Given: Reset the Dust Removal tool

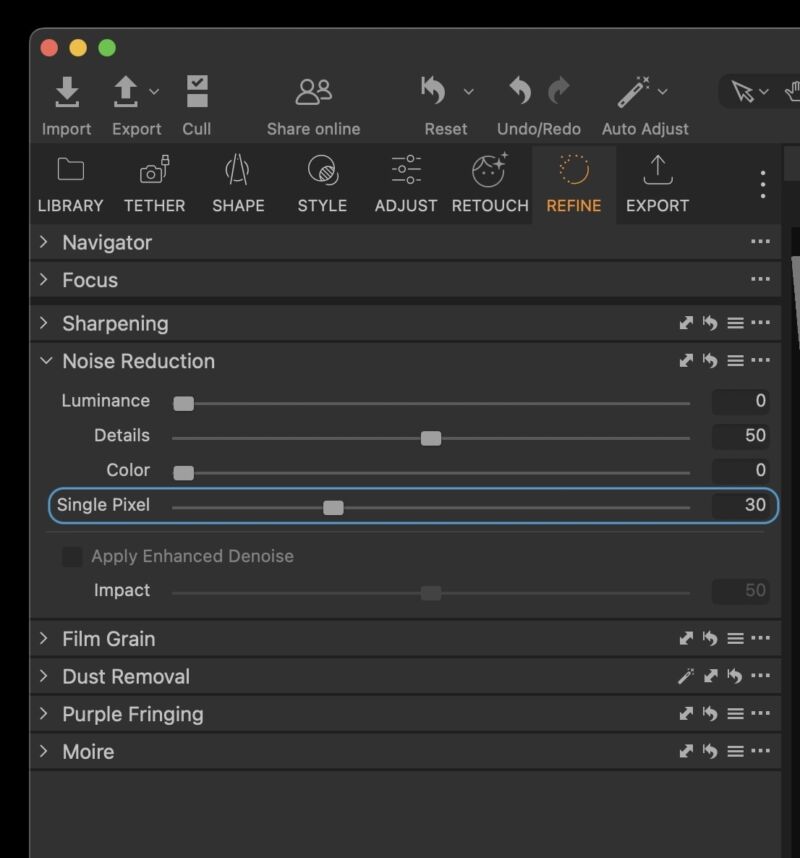Looking at the screenshot, I should pyautogui.click(x=735, y=676).
